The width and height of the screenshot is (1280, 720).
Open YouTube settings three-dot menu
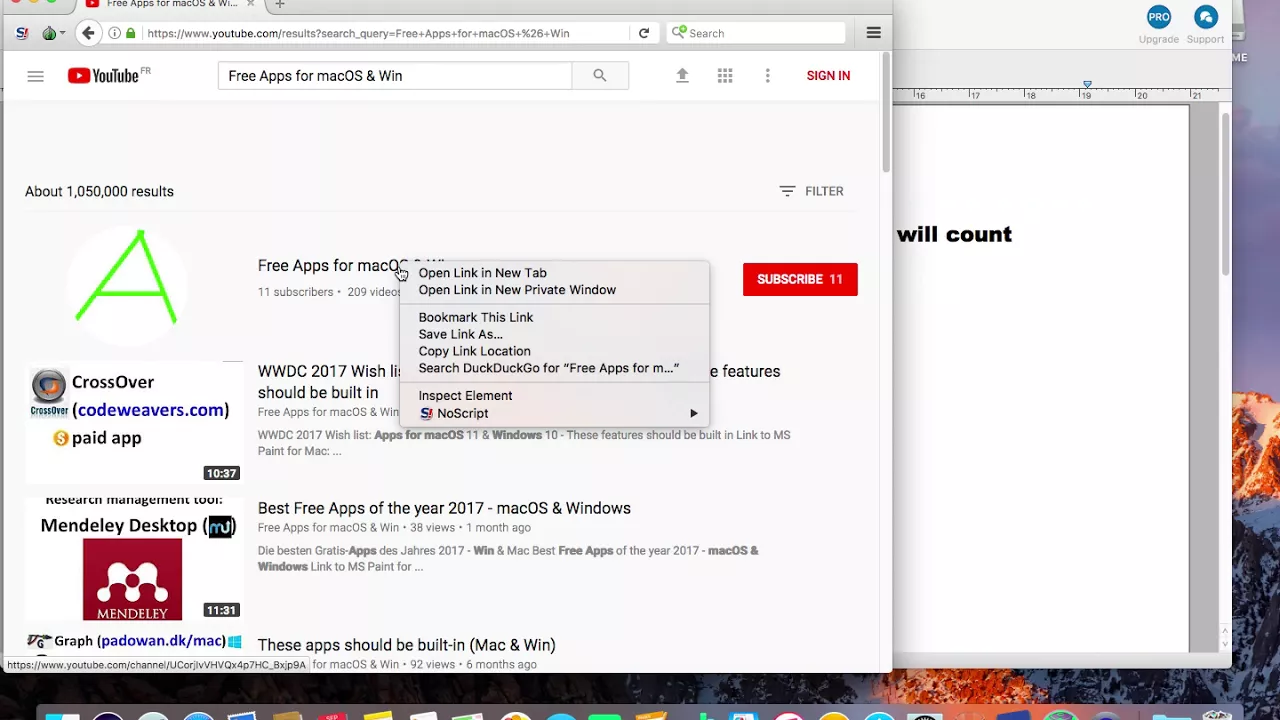pyautogui.click(x=768, y=76)
